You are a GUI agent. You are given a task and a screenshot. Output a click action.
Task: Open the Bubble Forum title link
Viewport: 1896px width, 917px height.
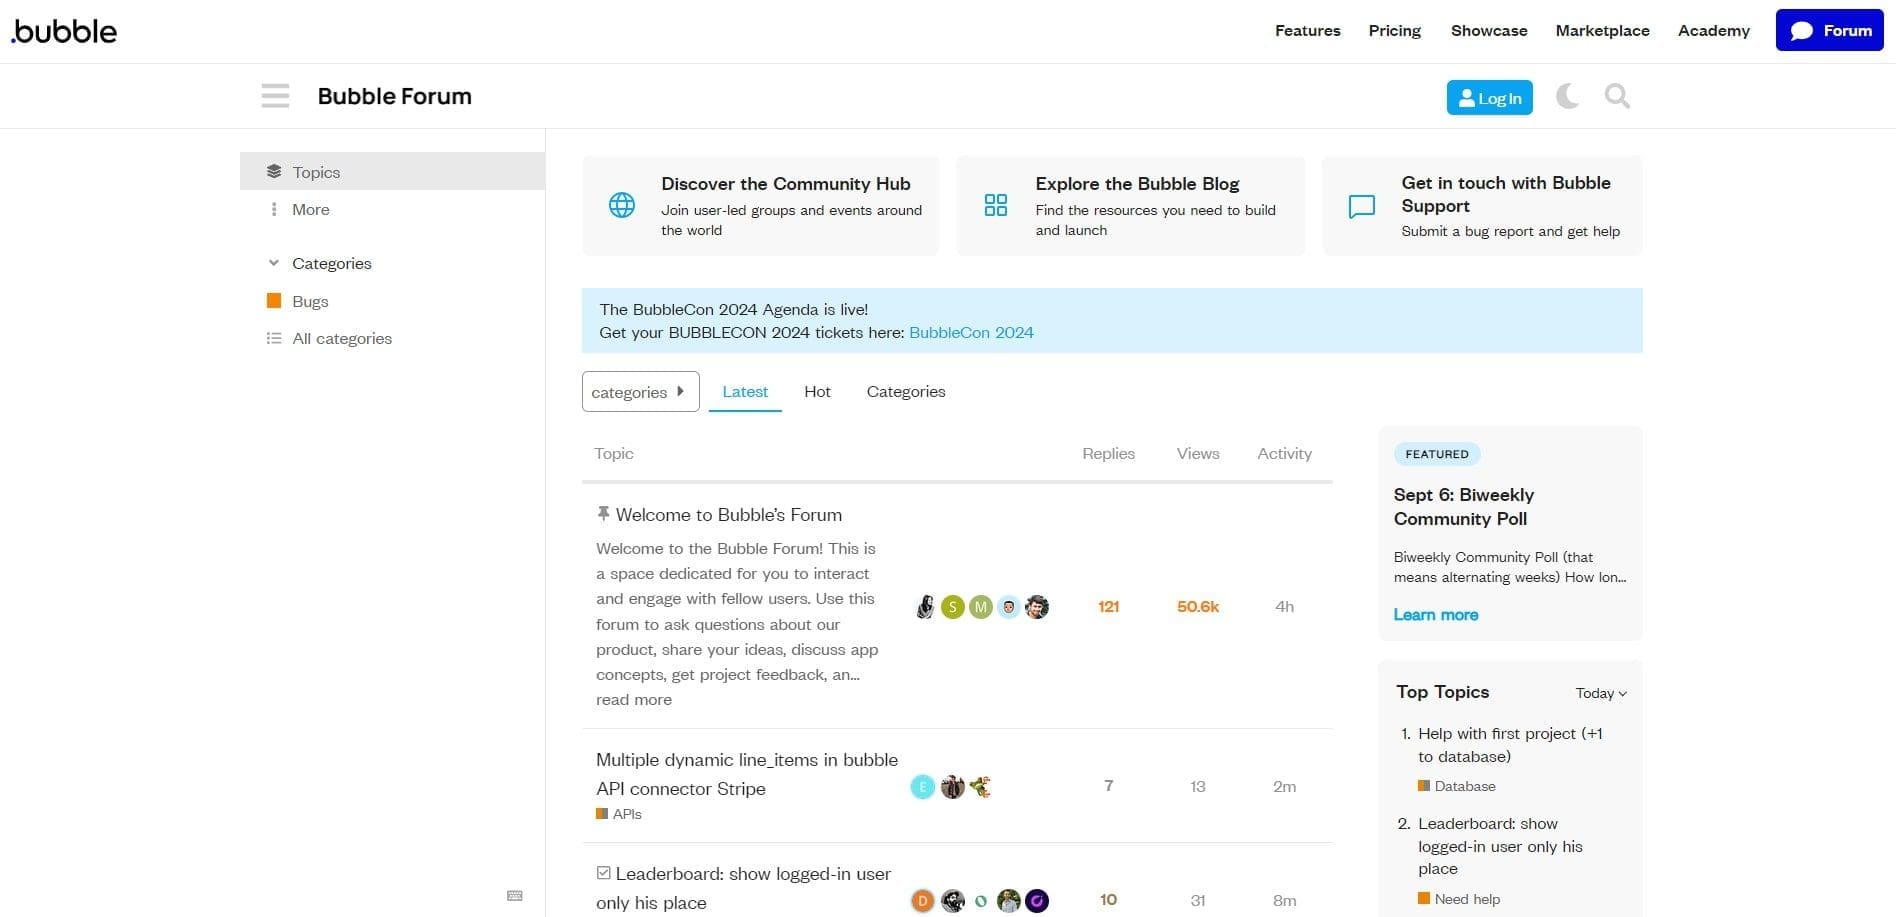click(x=395, y=96)
